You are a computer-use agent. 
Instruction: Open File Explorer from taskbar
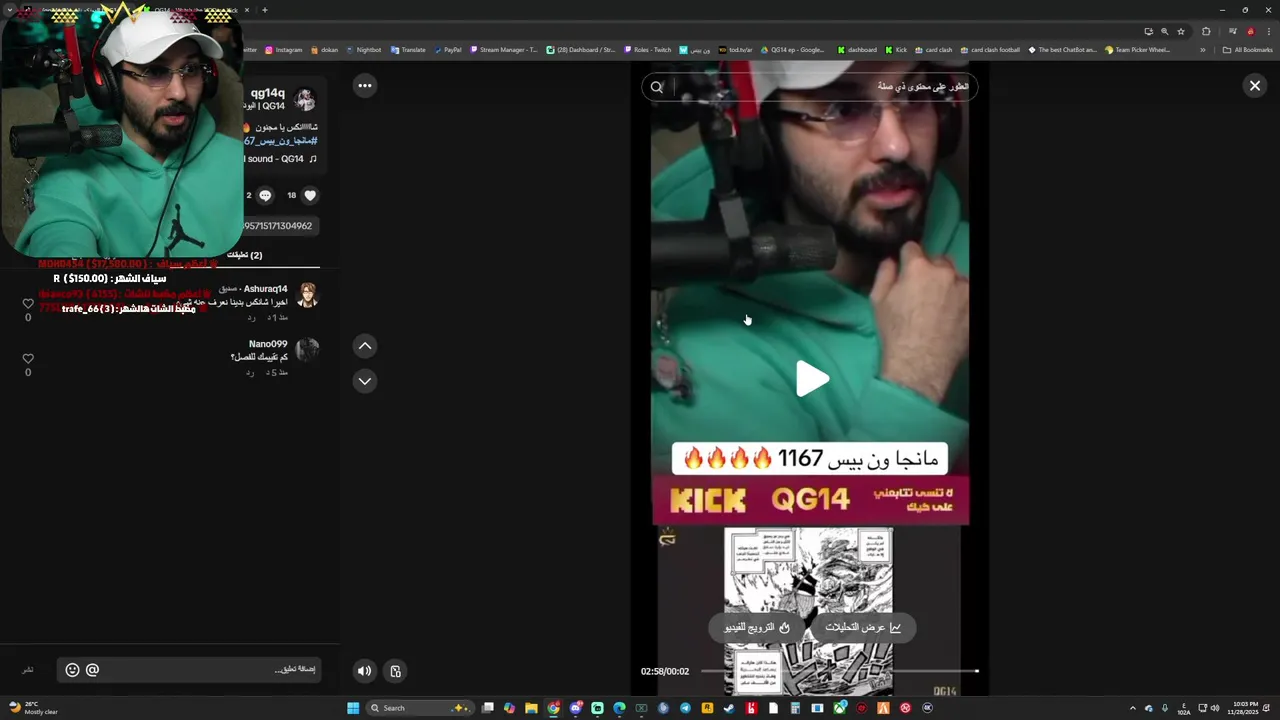click(531, 708)
